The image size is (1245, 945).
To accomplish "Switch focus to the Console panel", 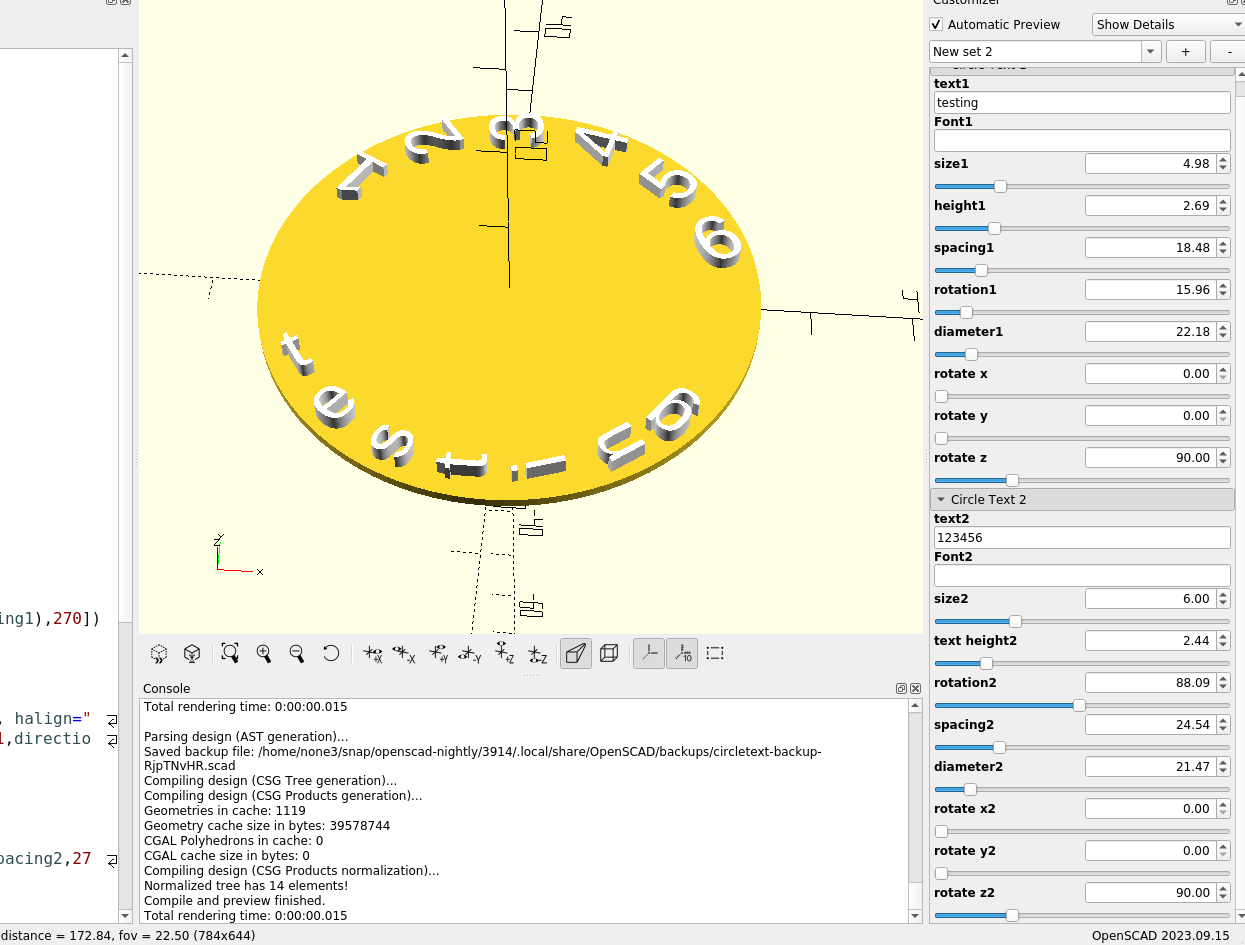I will tap(166, 688).
